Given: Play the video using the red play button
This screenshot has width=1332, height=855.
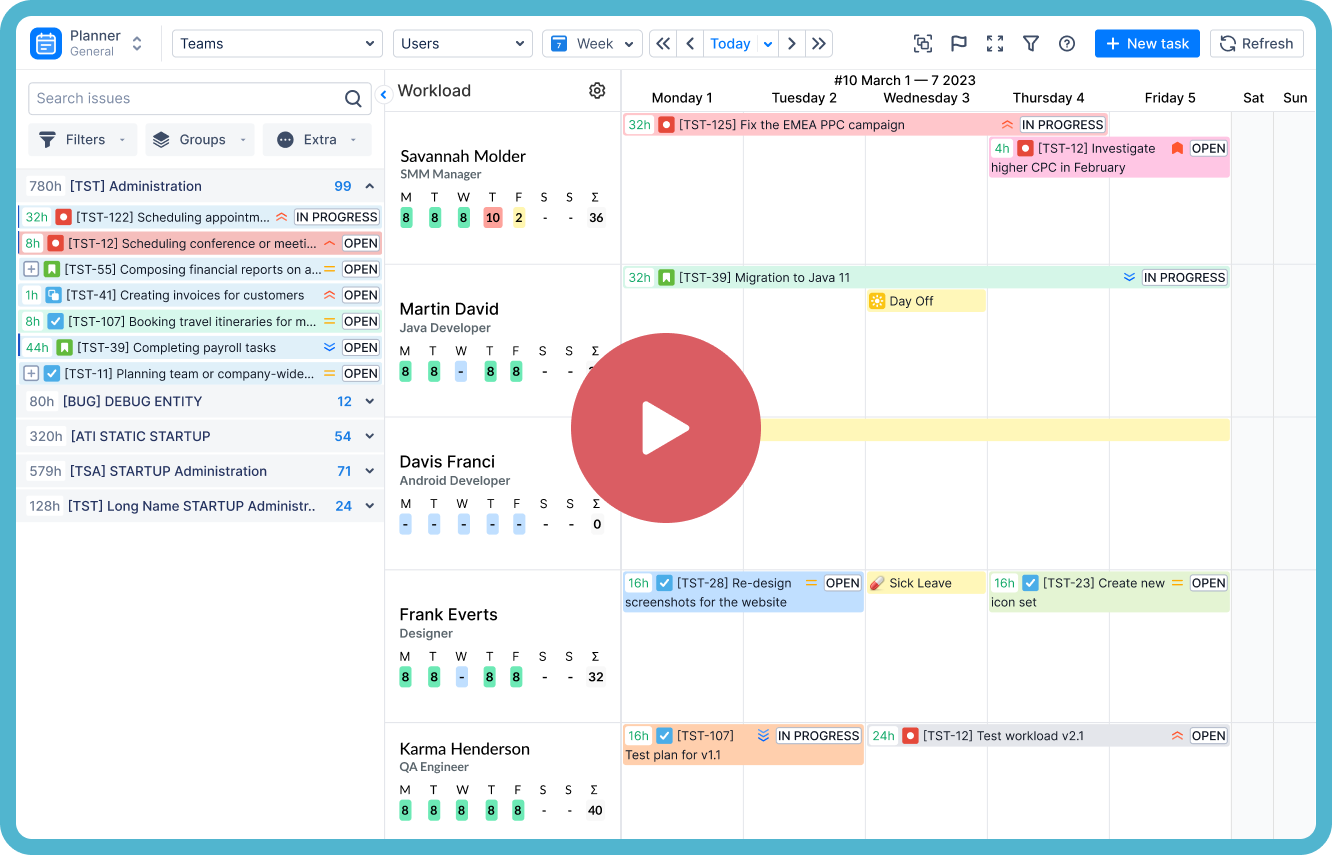Looking at the screenshot, I should tap(666, 428).
